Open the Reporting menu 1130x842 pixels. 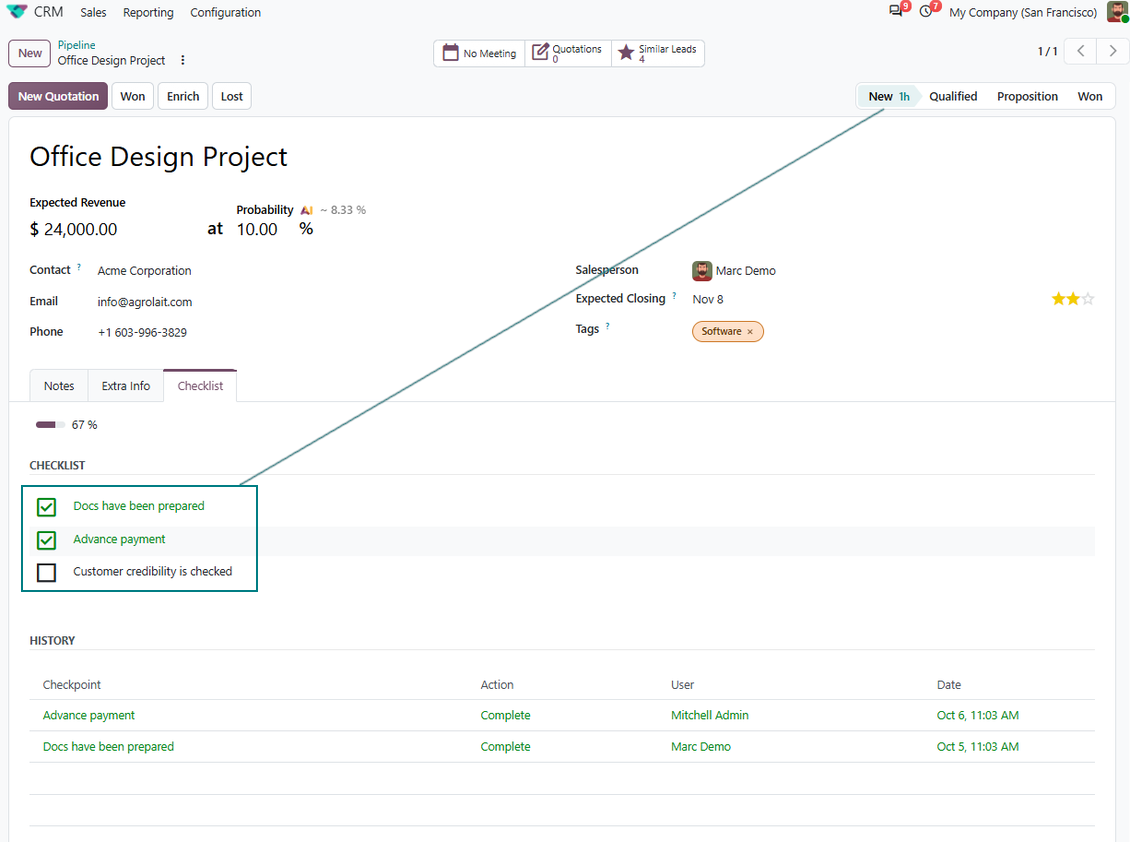pyautogui.click(x=148, y=12)
